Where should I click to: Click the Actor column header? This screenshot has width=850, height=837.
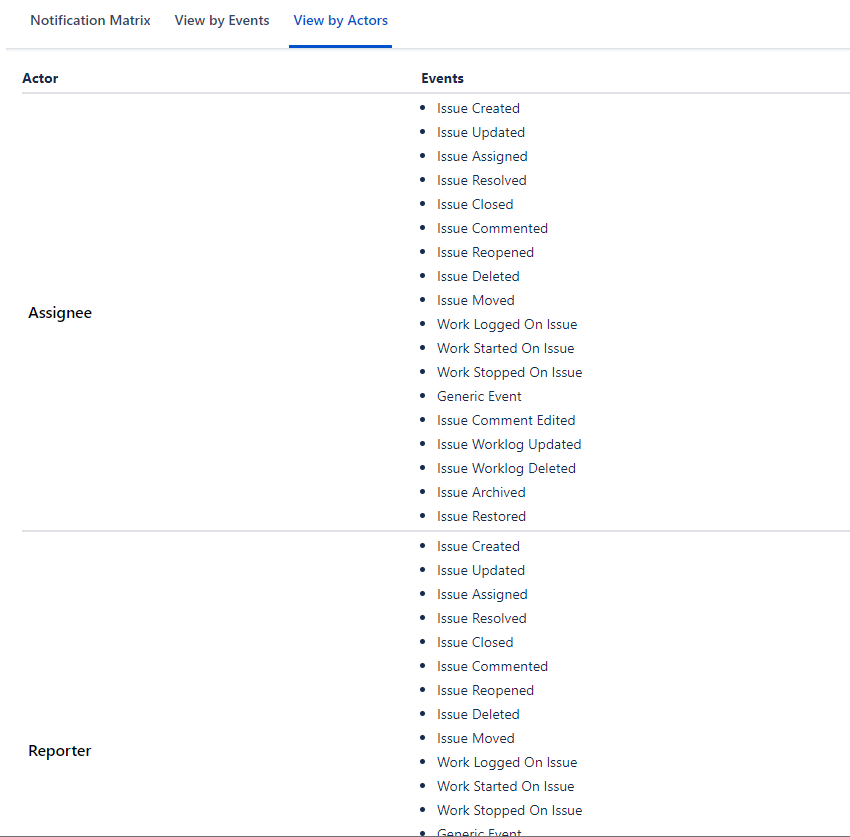point(40,79)
